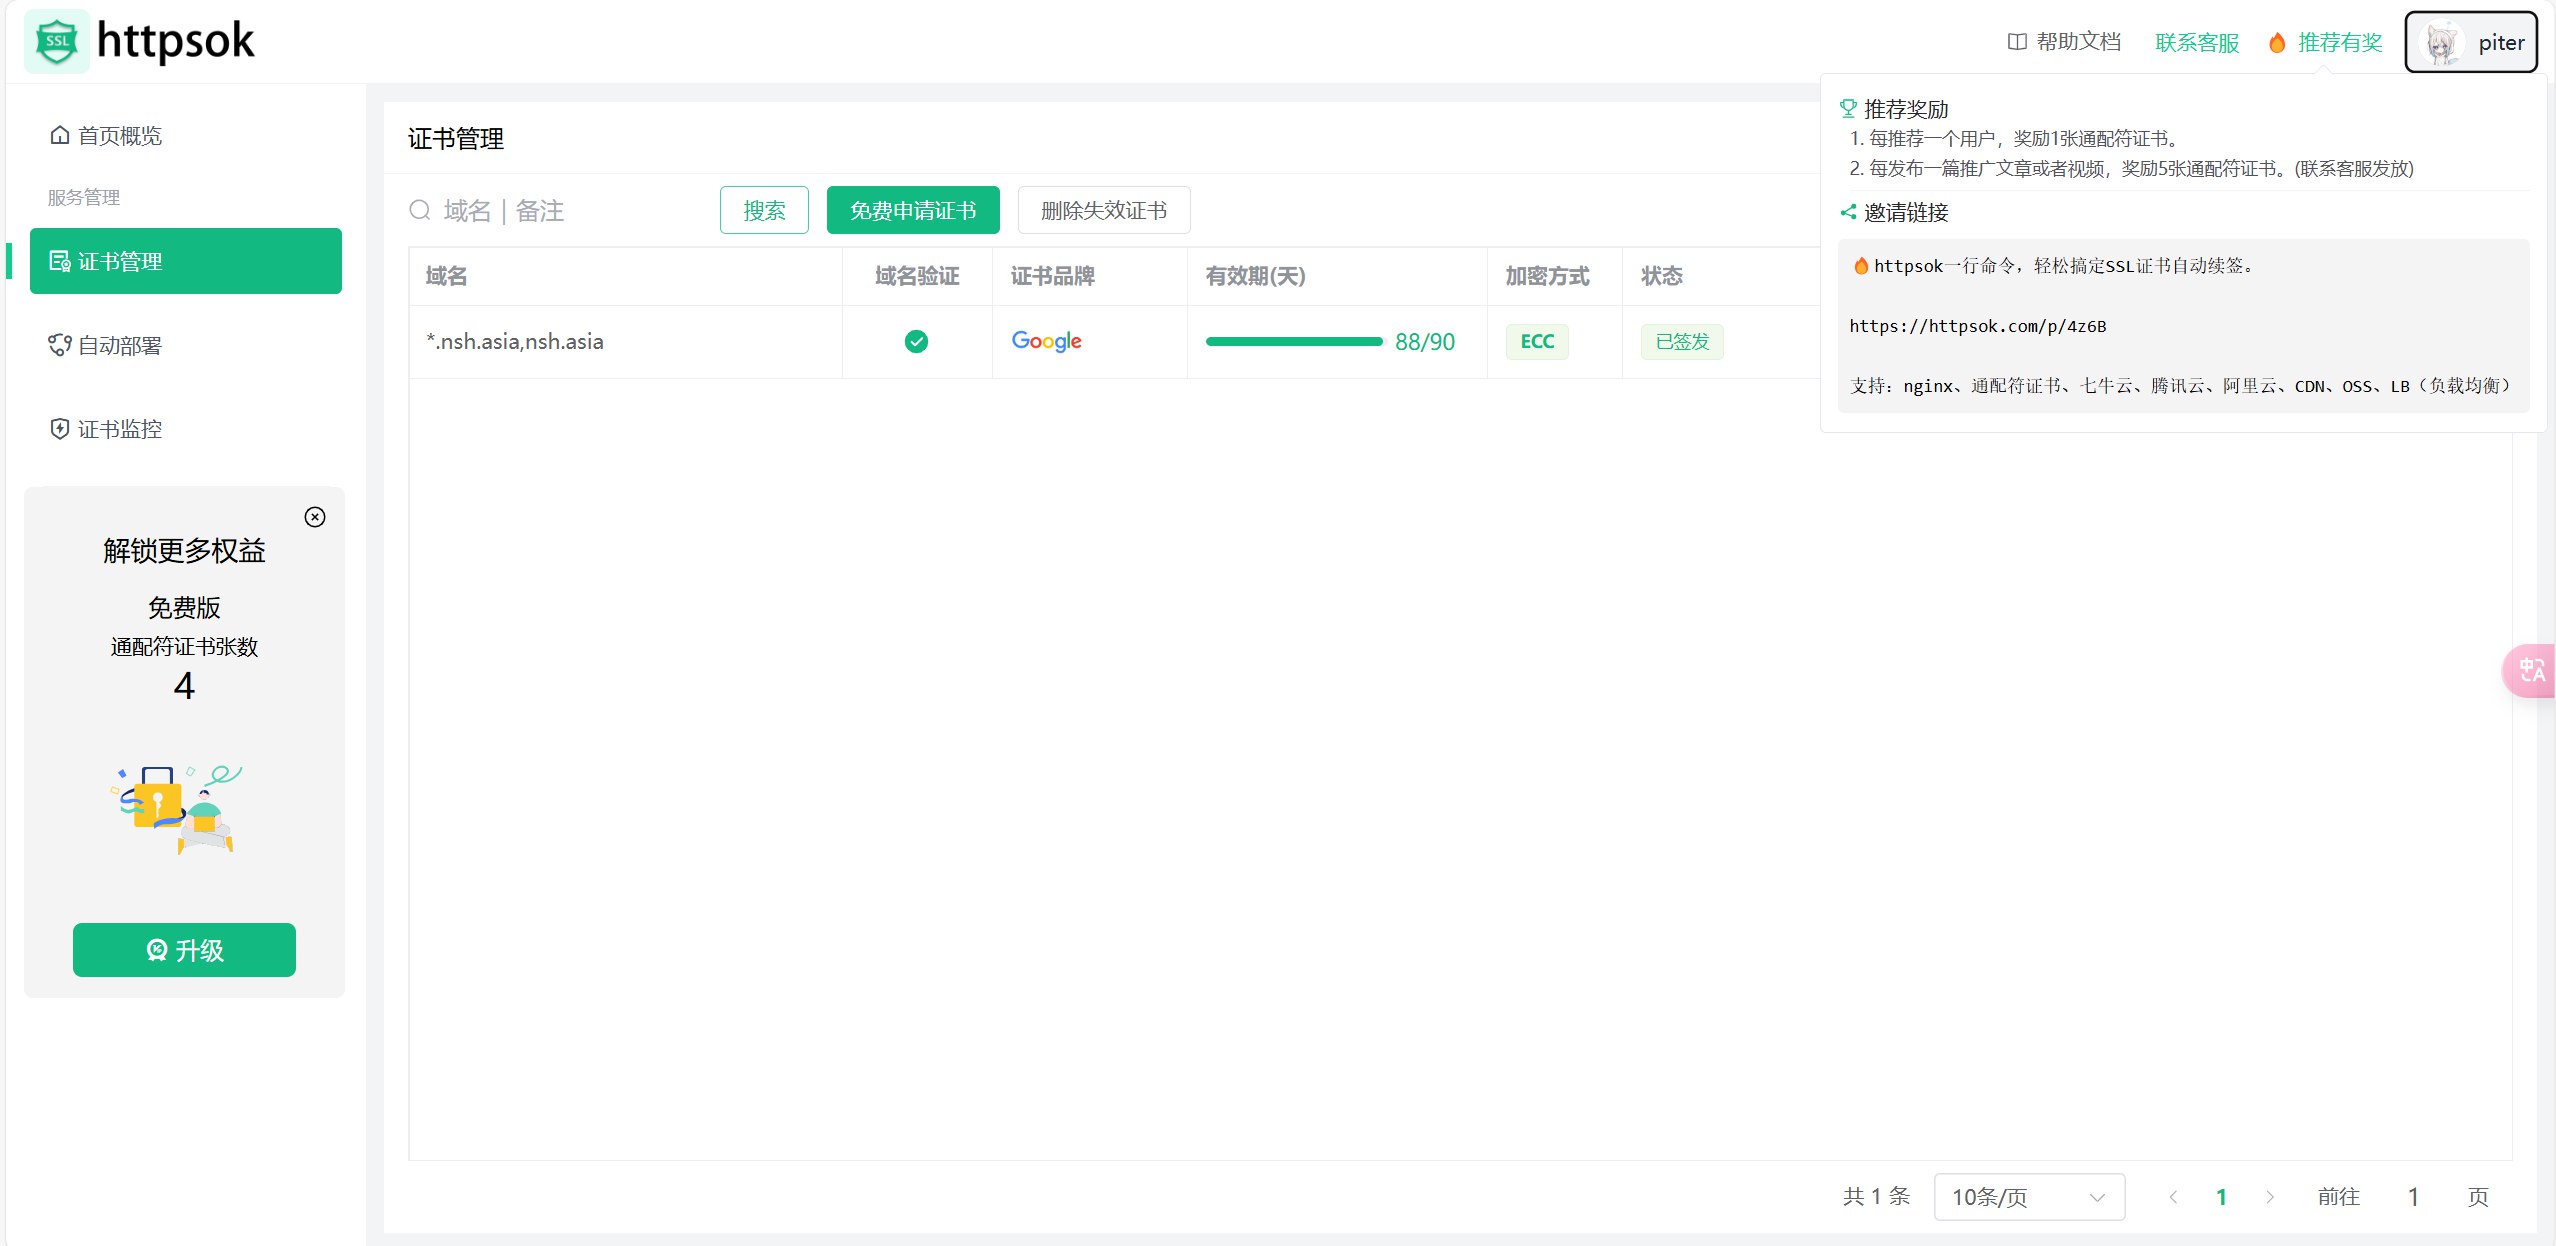Viewport: 2556px width, 1246px height.
Task: Click the share icon next to 邀请链接
Action: (1848, 212)
